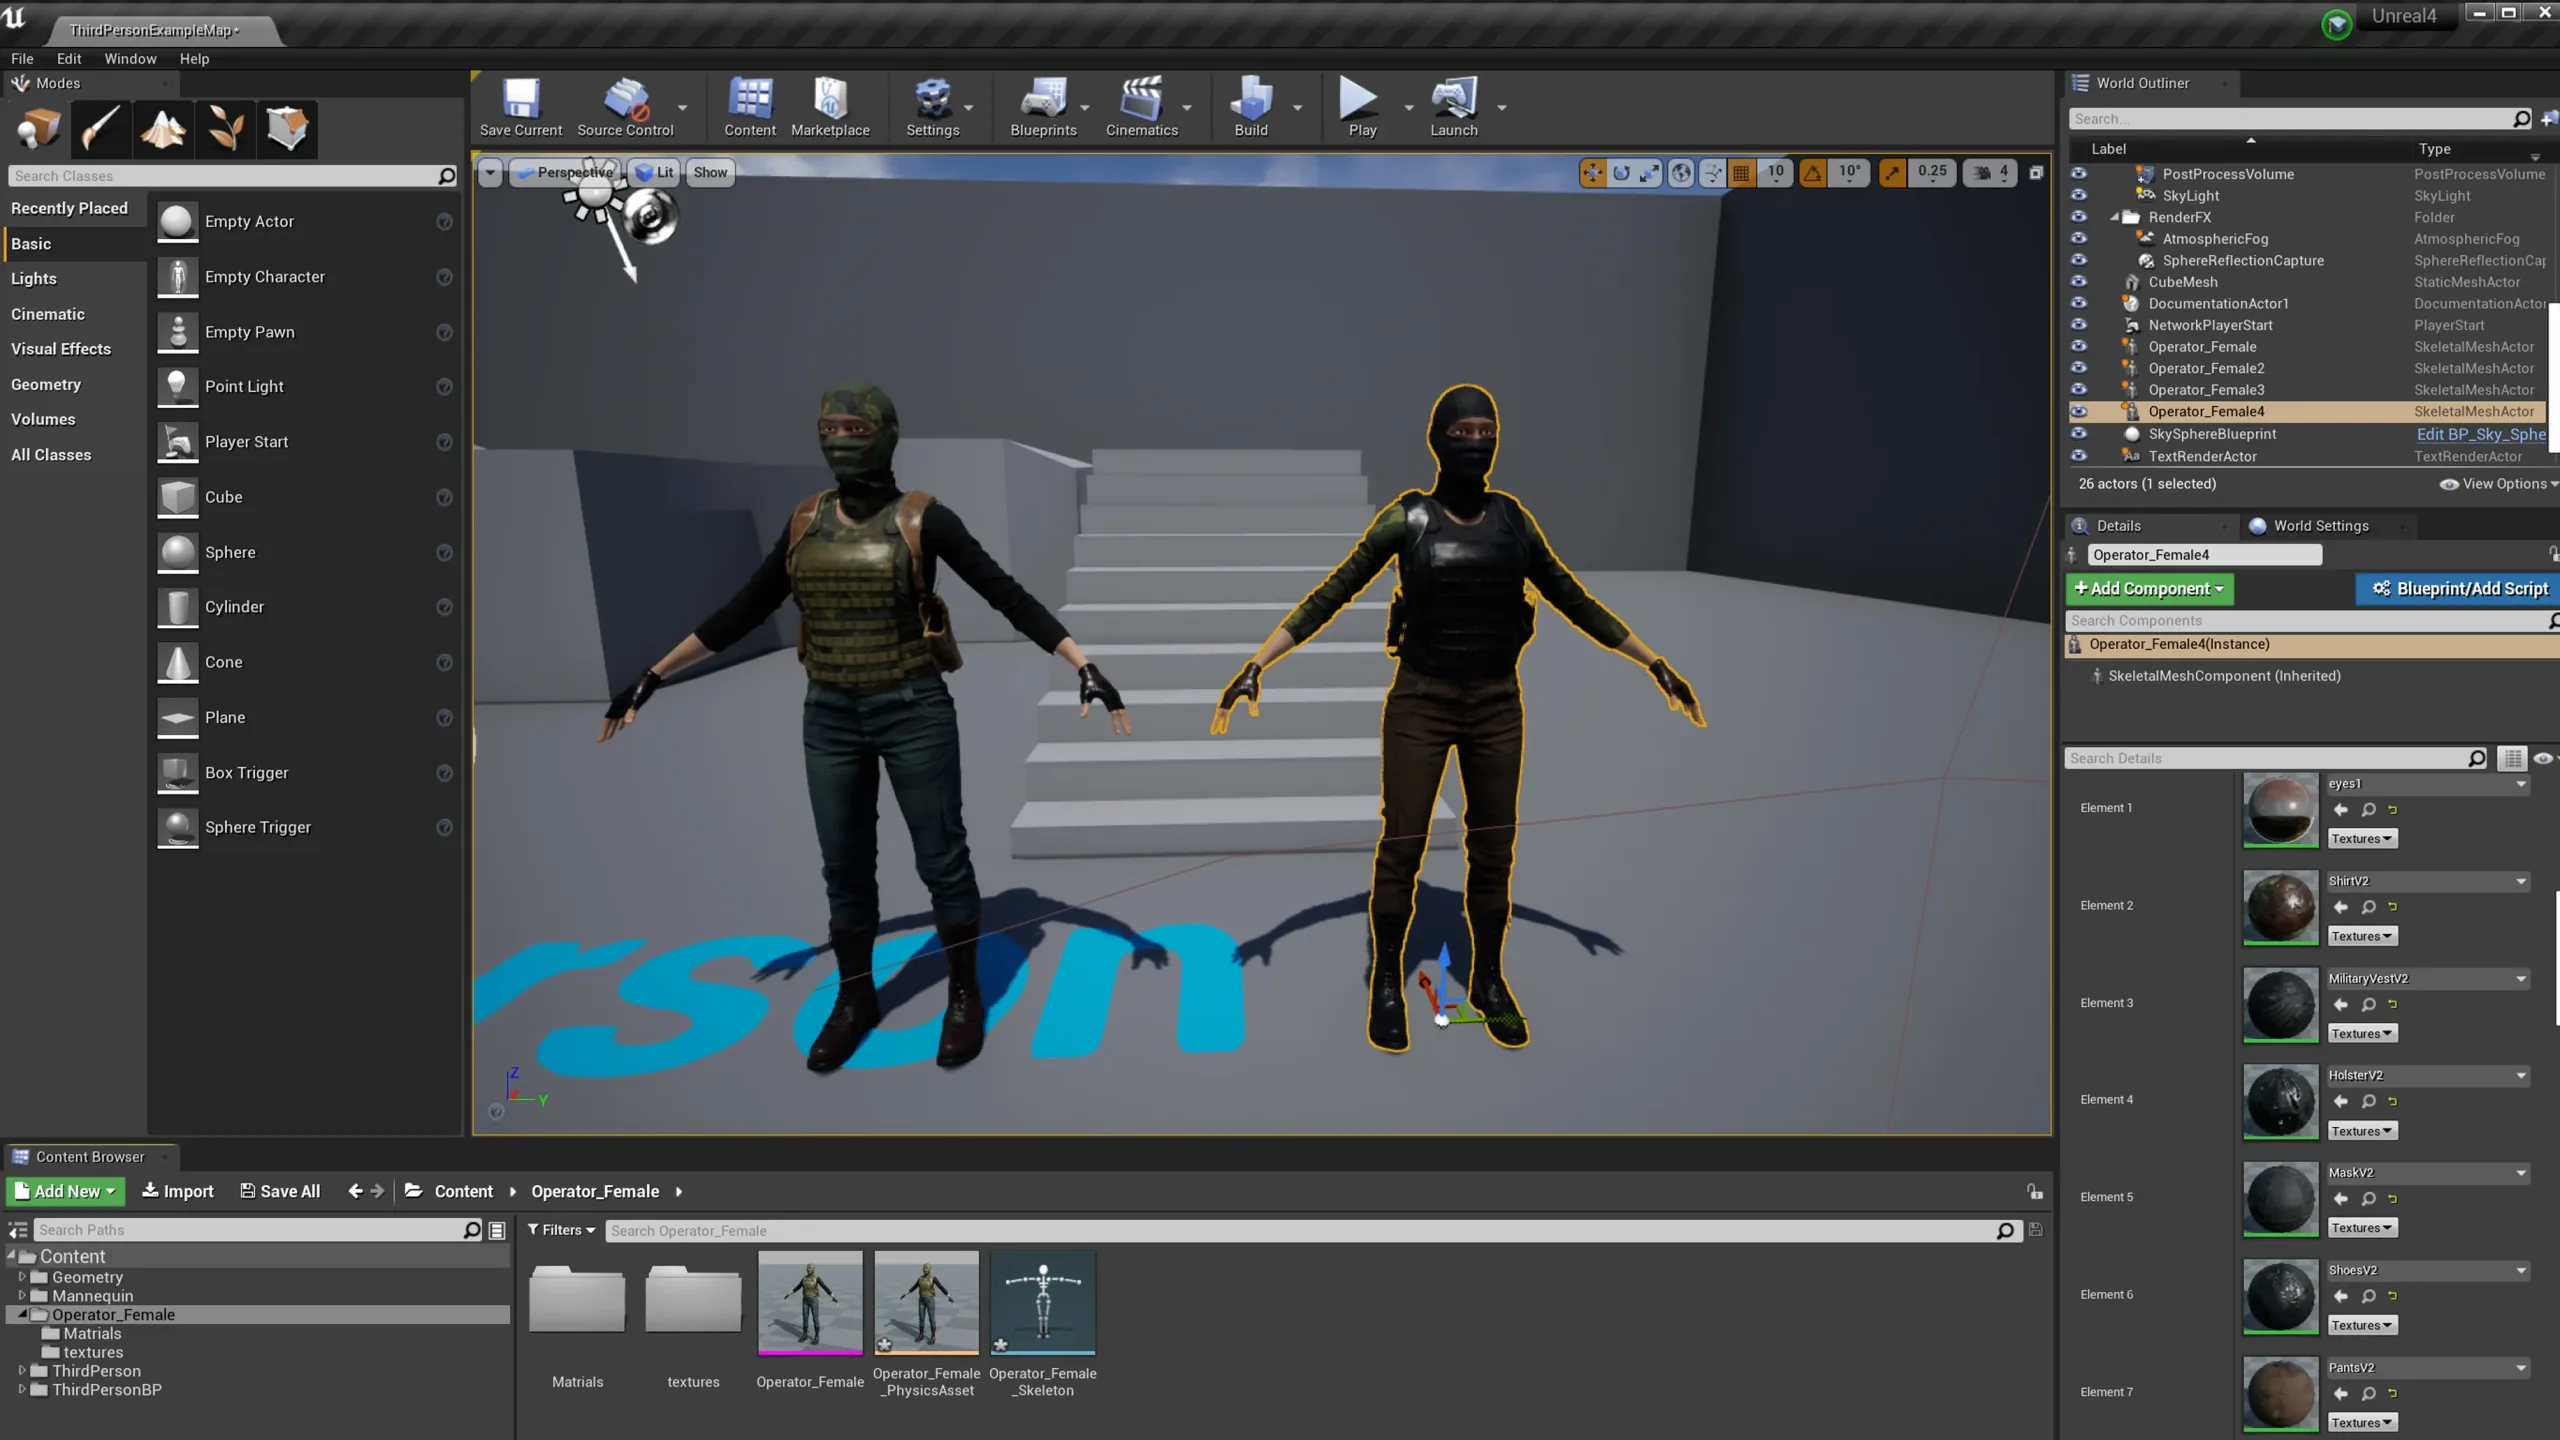Screen dimensions: 2560x1440
Task: Select the Foliage mode icon
Action: coord(225,129)
